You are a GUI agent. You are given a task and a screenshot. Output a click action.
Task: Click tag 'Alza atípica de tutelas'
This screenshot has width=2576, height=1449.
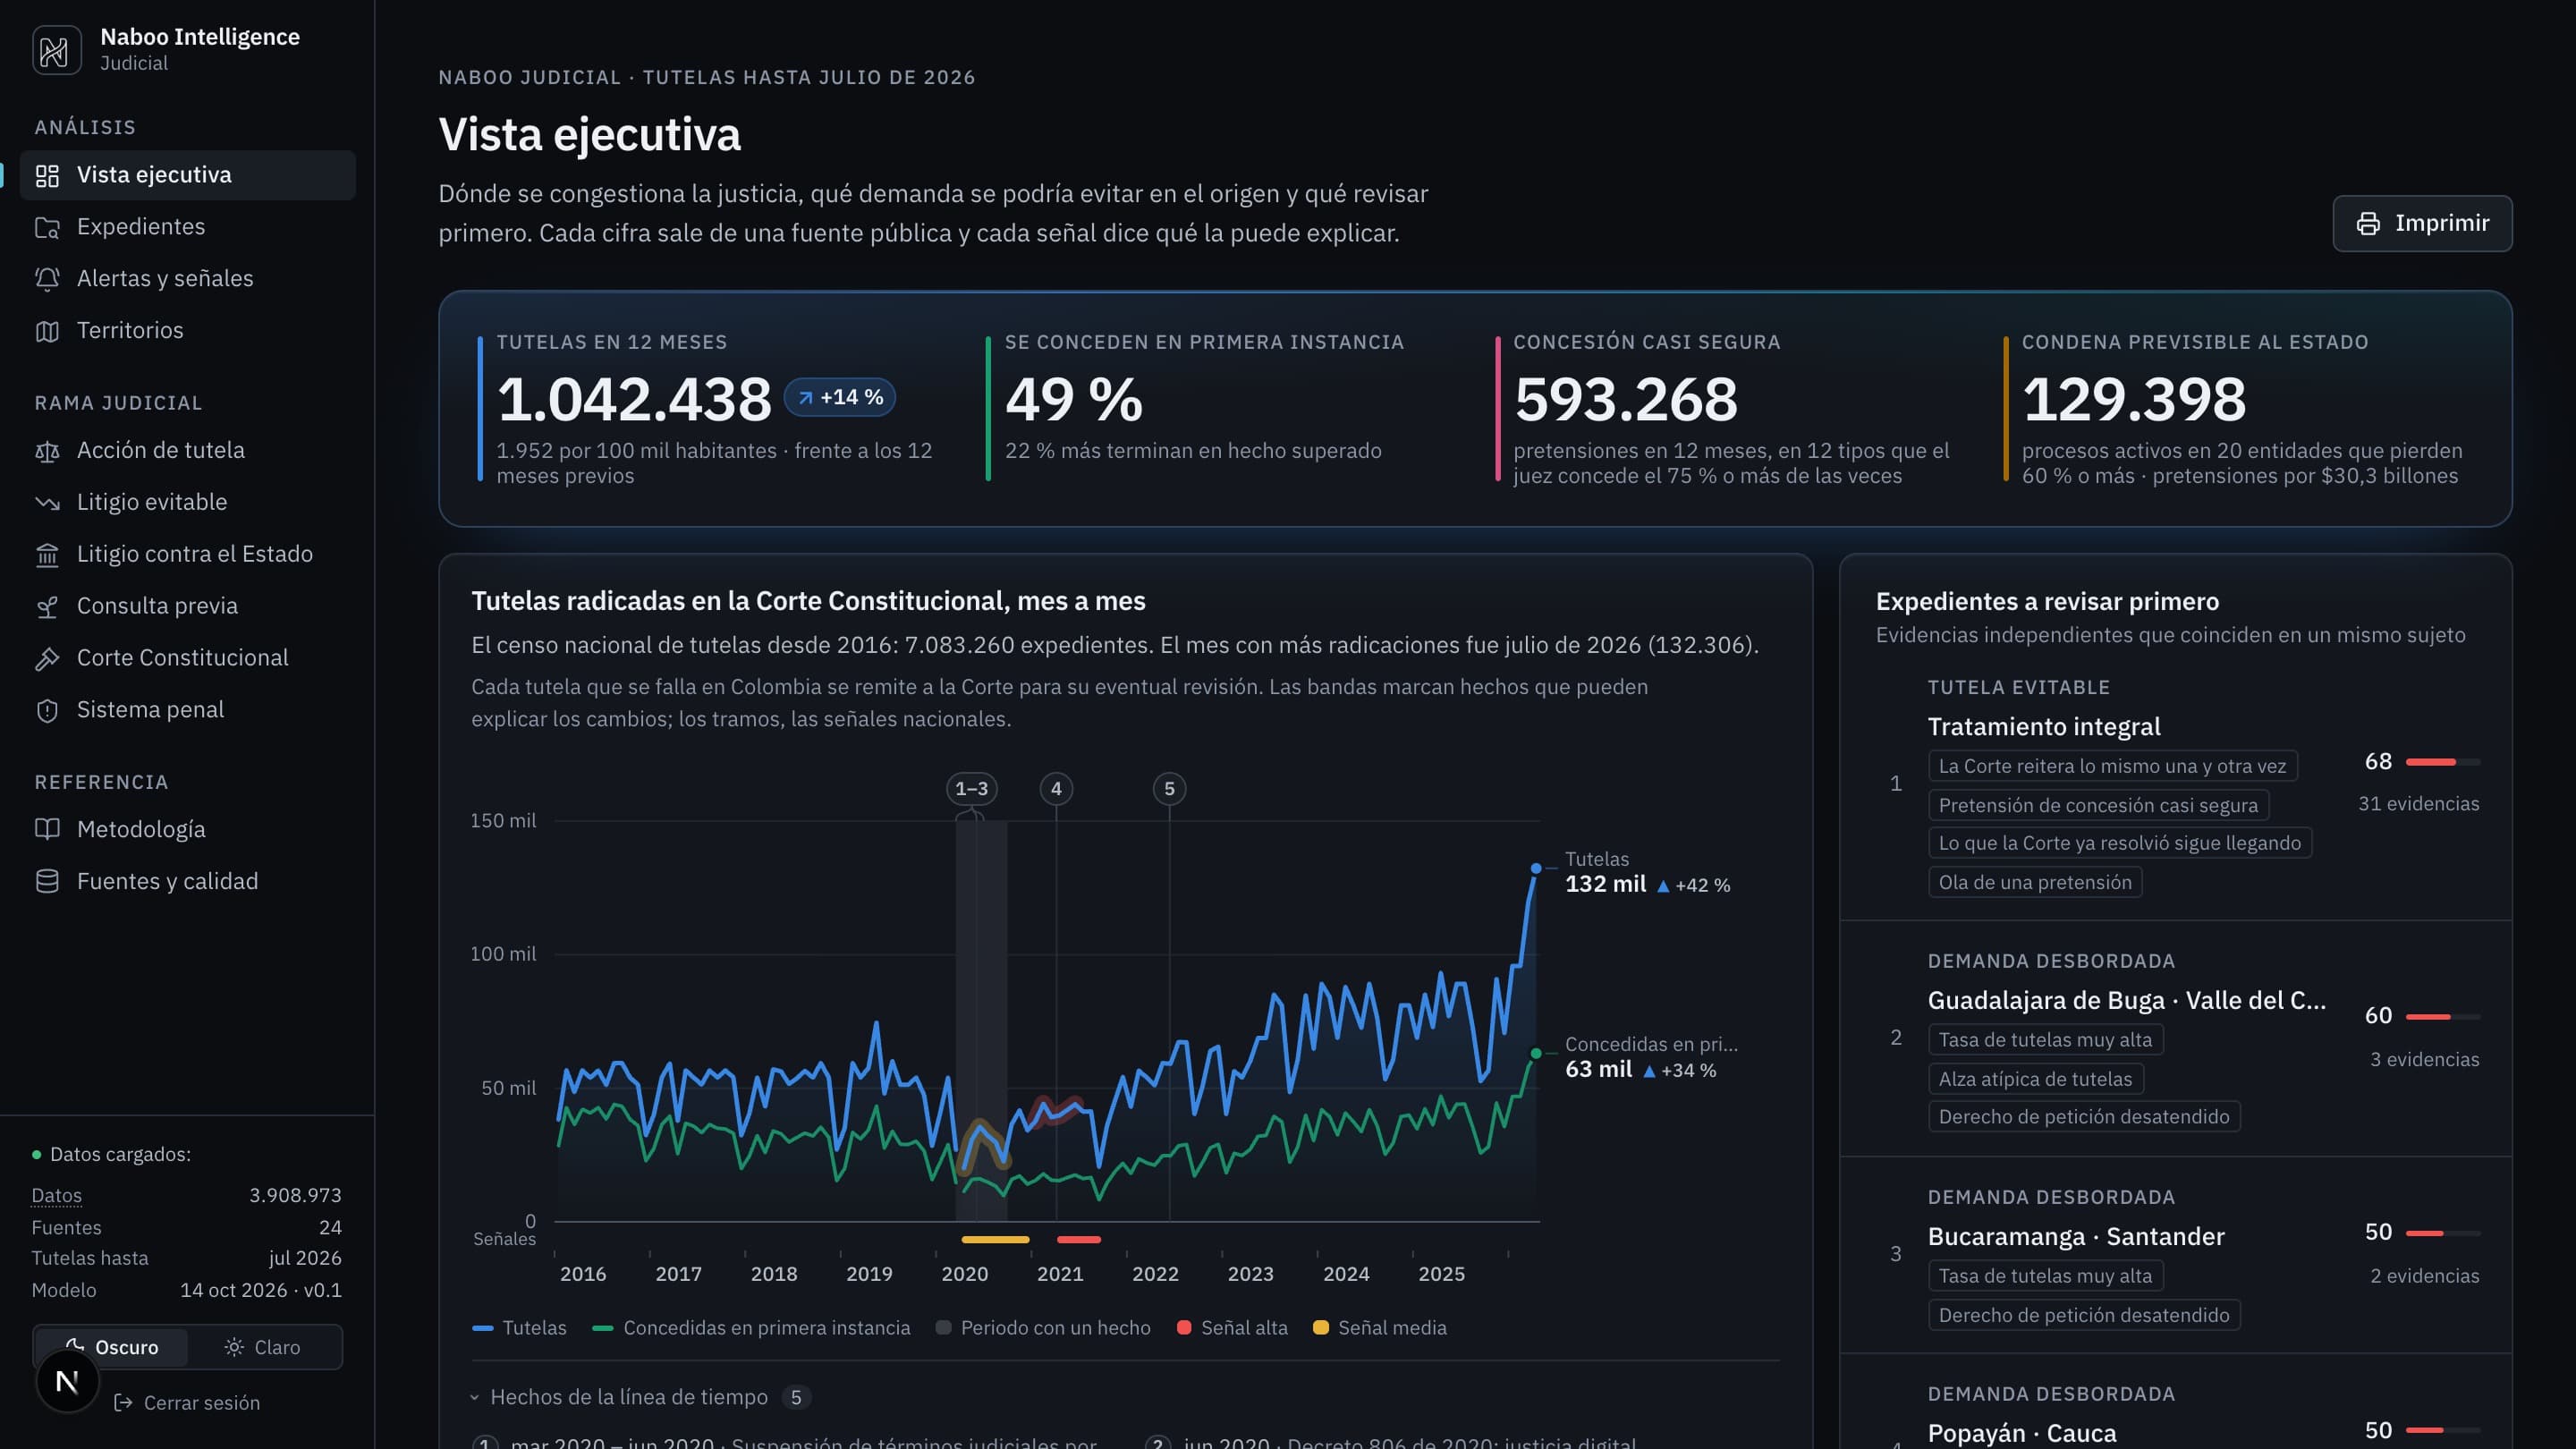[2035, 1080]
